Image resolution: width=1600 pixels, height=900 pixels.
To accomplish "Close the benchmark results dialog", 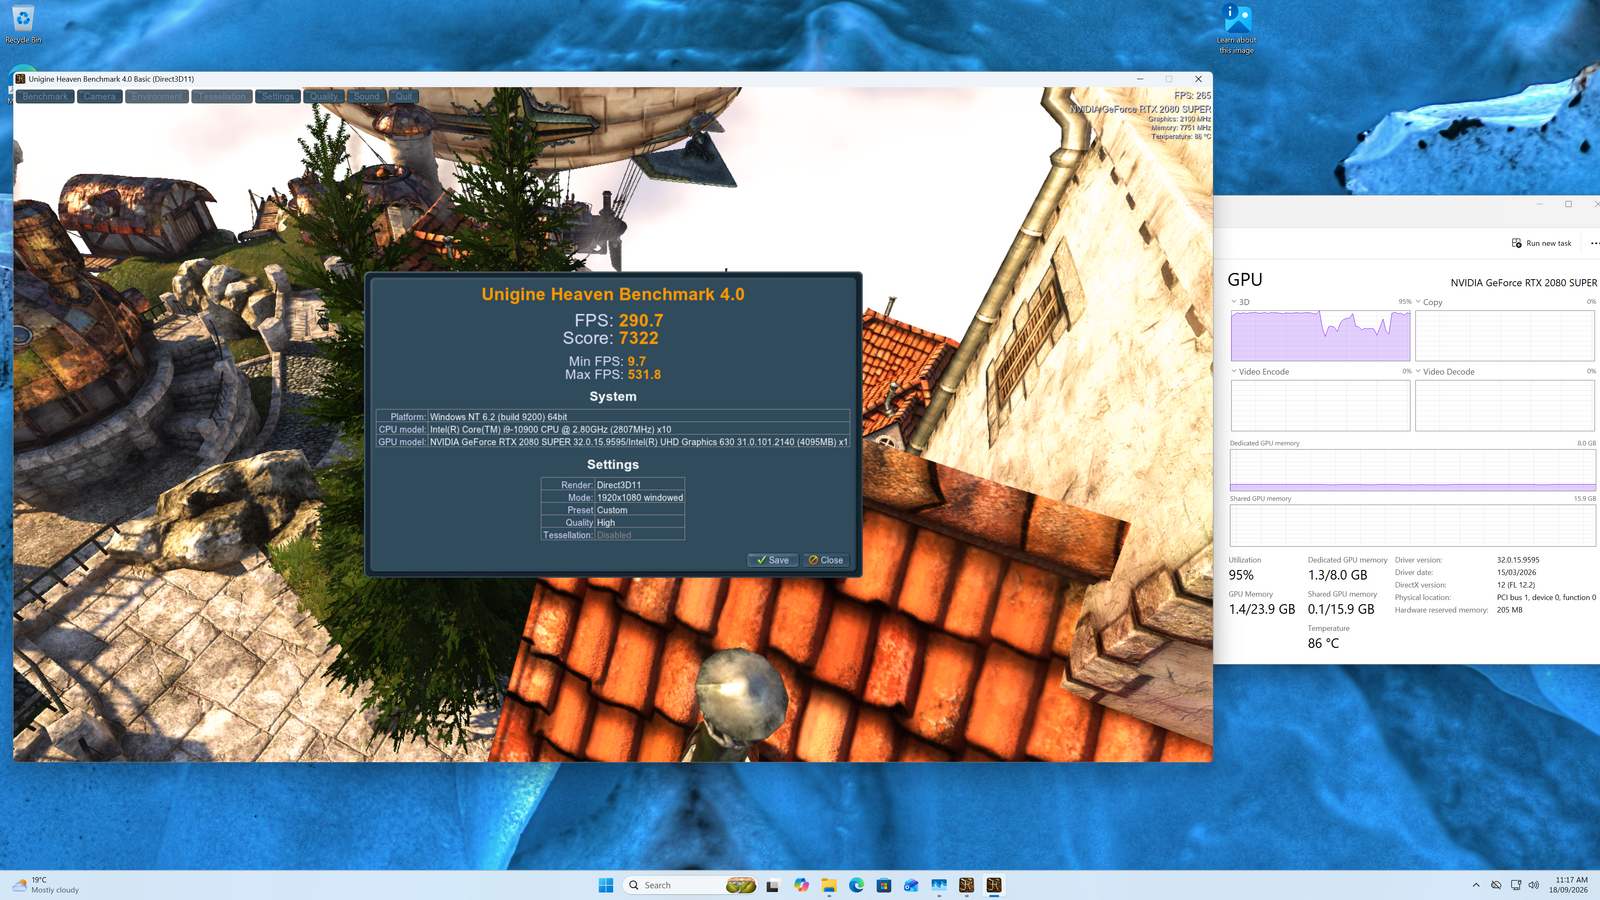I will (x=825, y=560).
